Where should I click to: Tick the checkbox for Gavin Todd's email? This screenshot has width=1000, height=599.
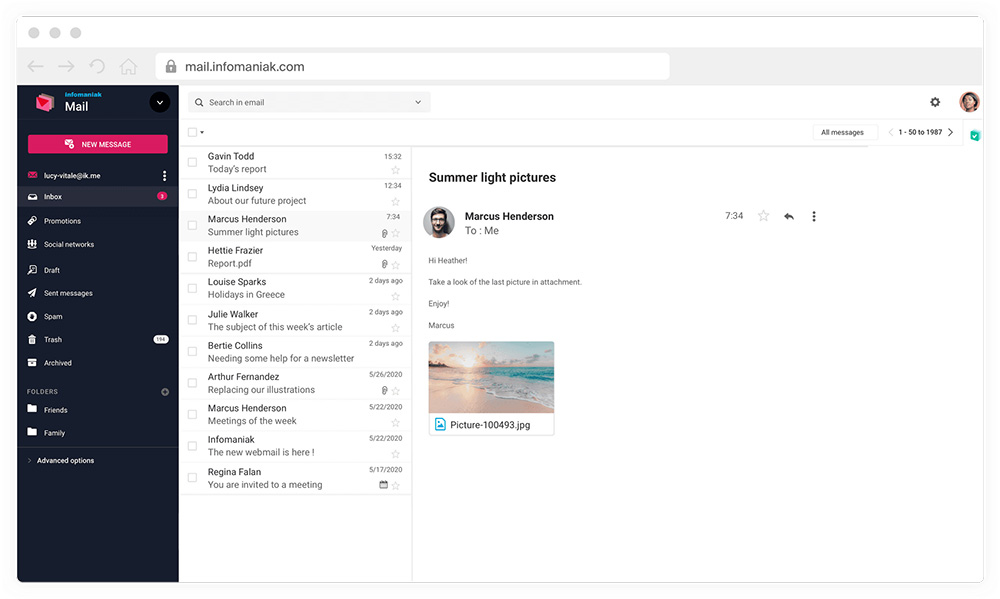(x=192, y=162)
